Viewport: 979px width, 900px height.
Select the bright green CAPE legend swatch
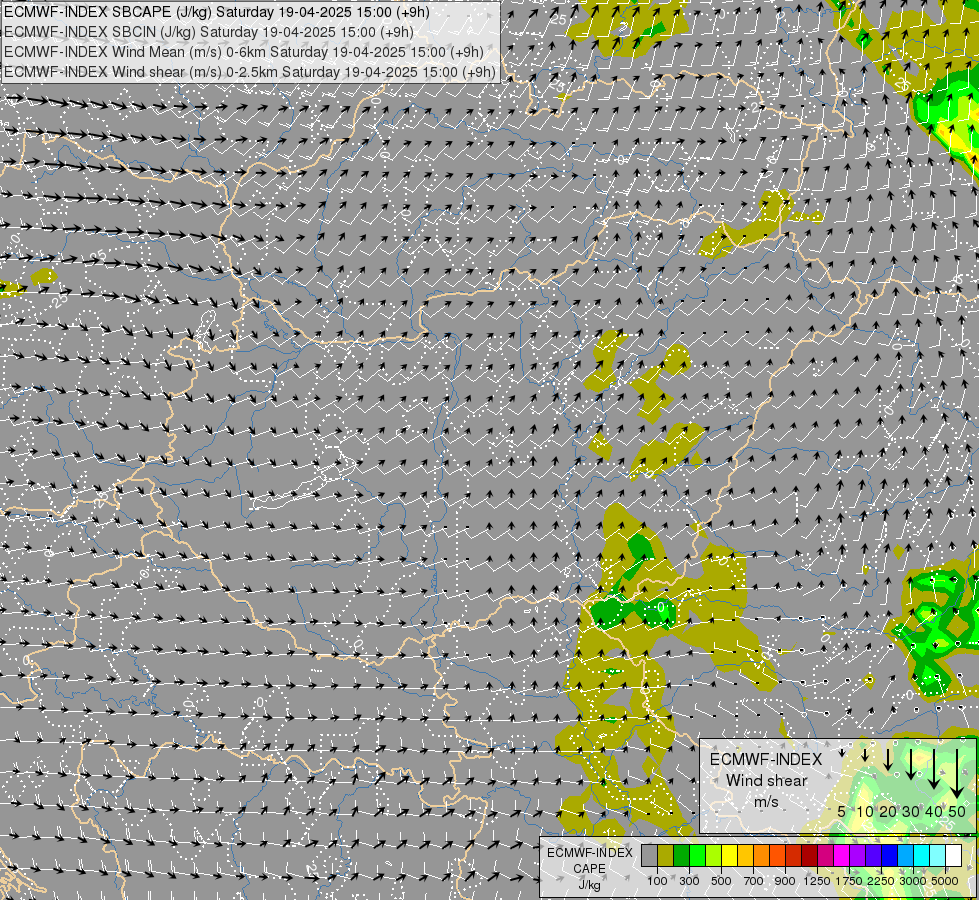click(697, 855)
